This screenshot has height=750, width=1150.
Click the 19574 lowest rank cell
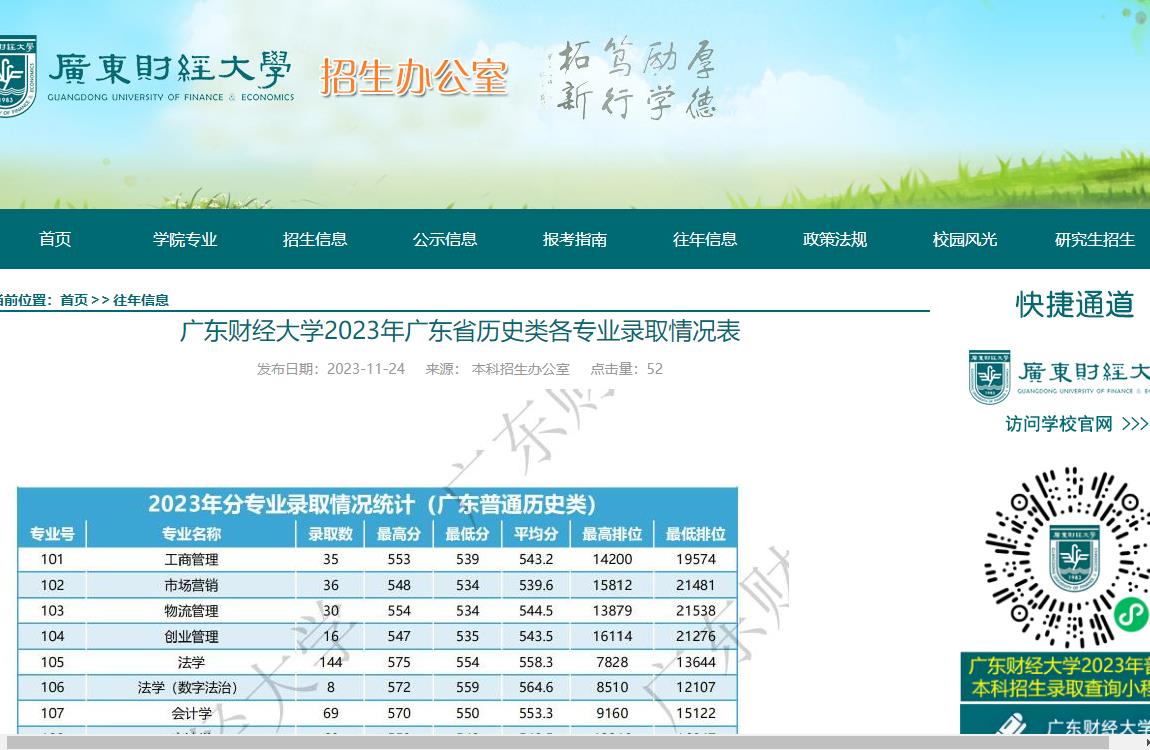pos(695,559)
